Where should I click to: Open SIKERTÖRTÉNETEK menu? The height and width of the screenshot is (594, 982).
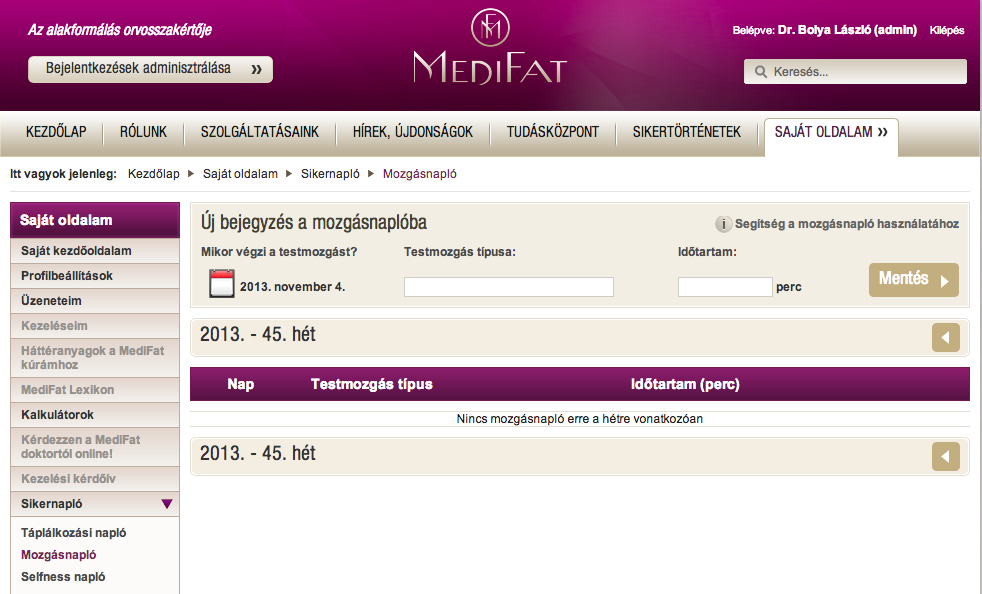click(x=686, y=132)
